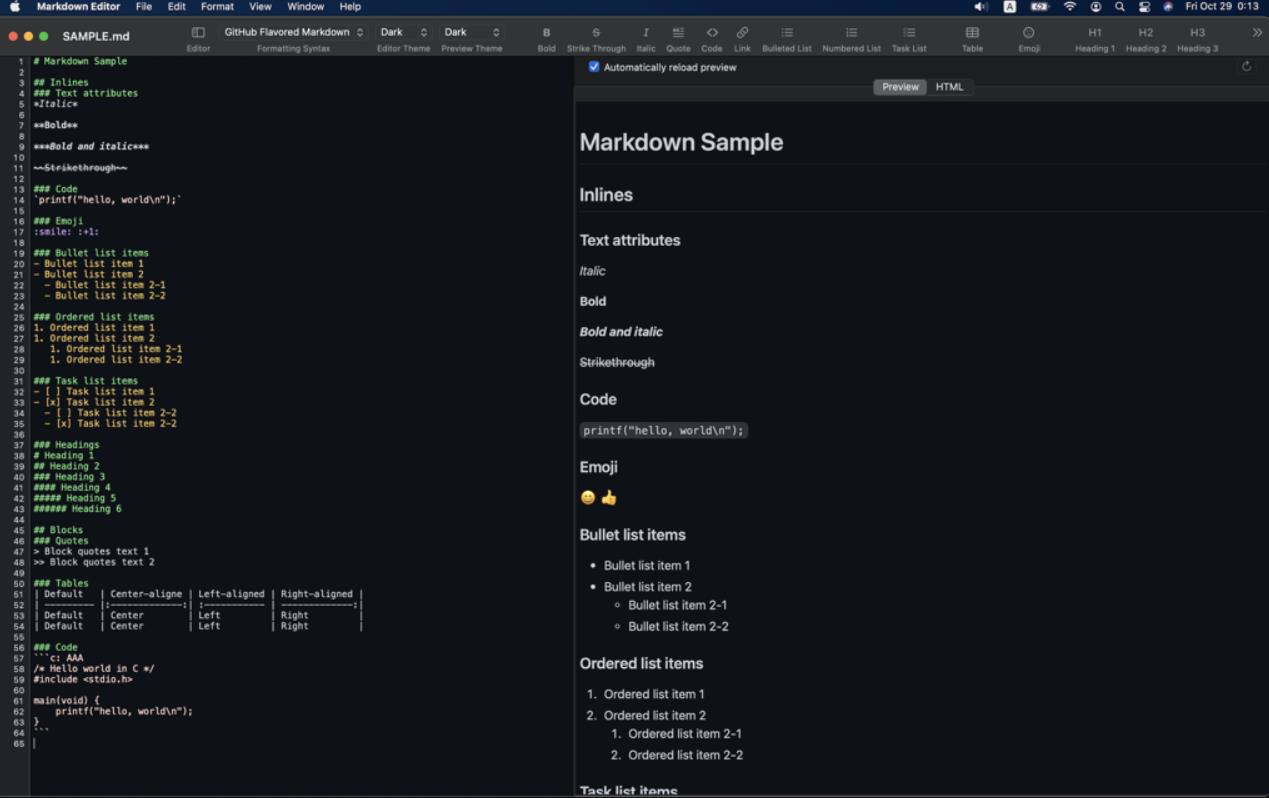Open Control Center
The image size is (1269, 798).
coord(1144,6)
